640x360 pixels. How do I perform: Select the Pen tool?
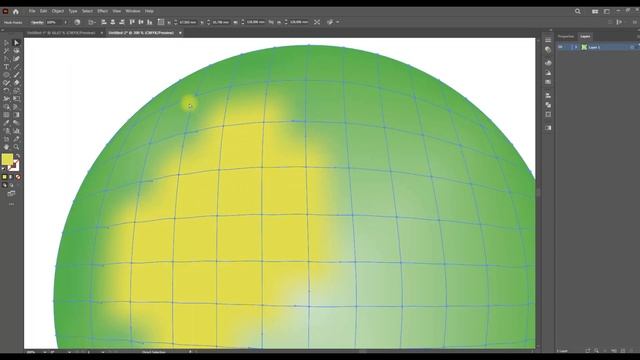6,59
